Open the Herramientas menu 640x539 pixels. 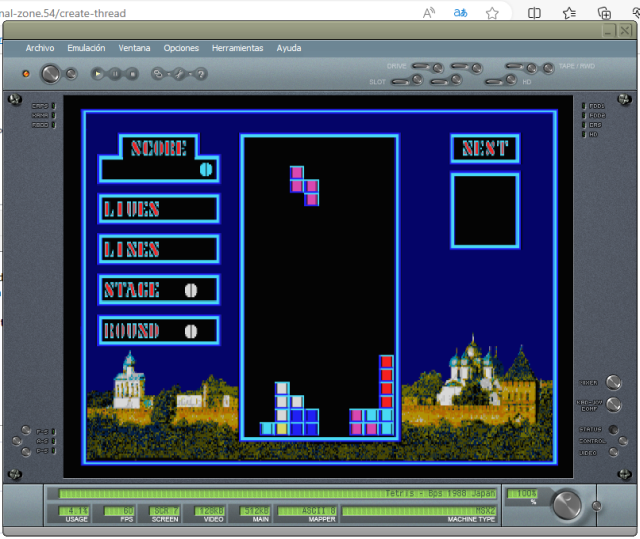(x=238, y=48)
